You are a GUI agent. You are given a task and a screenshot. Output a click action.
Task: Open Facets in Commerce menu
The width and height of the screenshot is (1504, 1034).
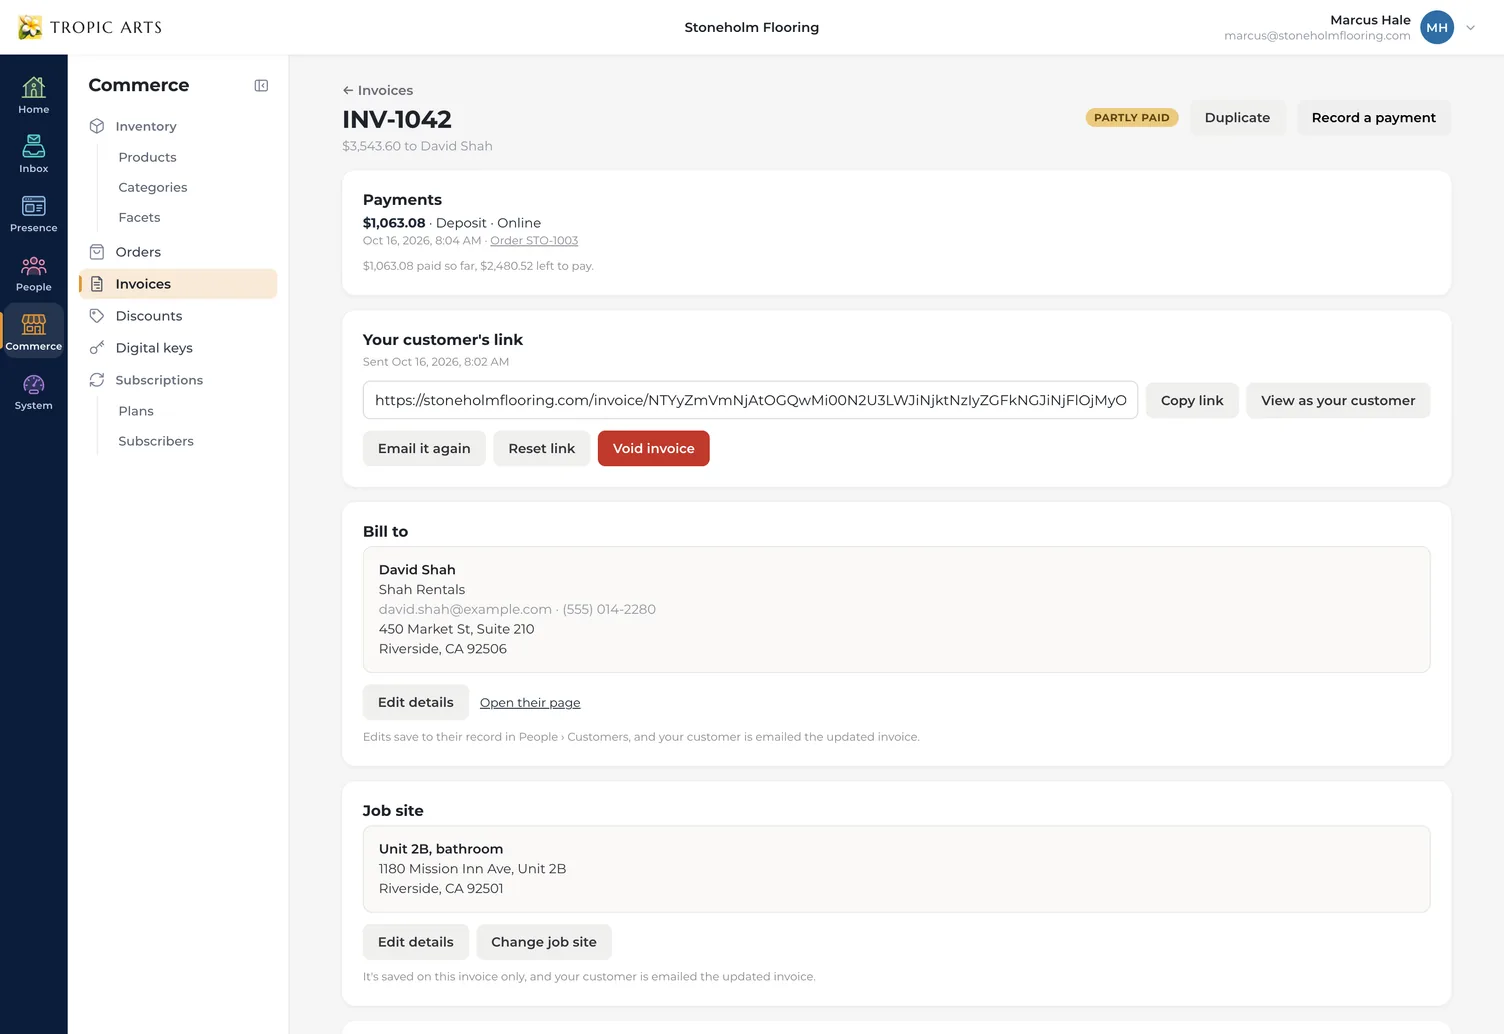139,217
